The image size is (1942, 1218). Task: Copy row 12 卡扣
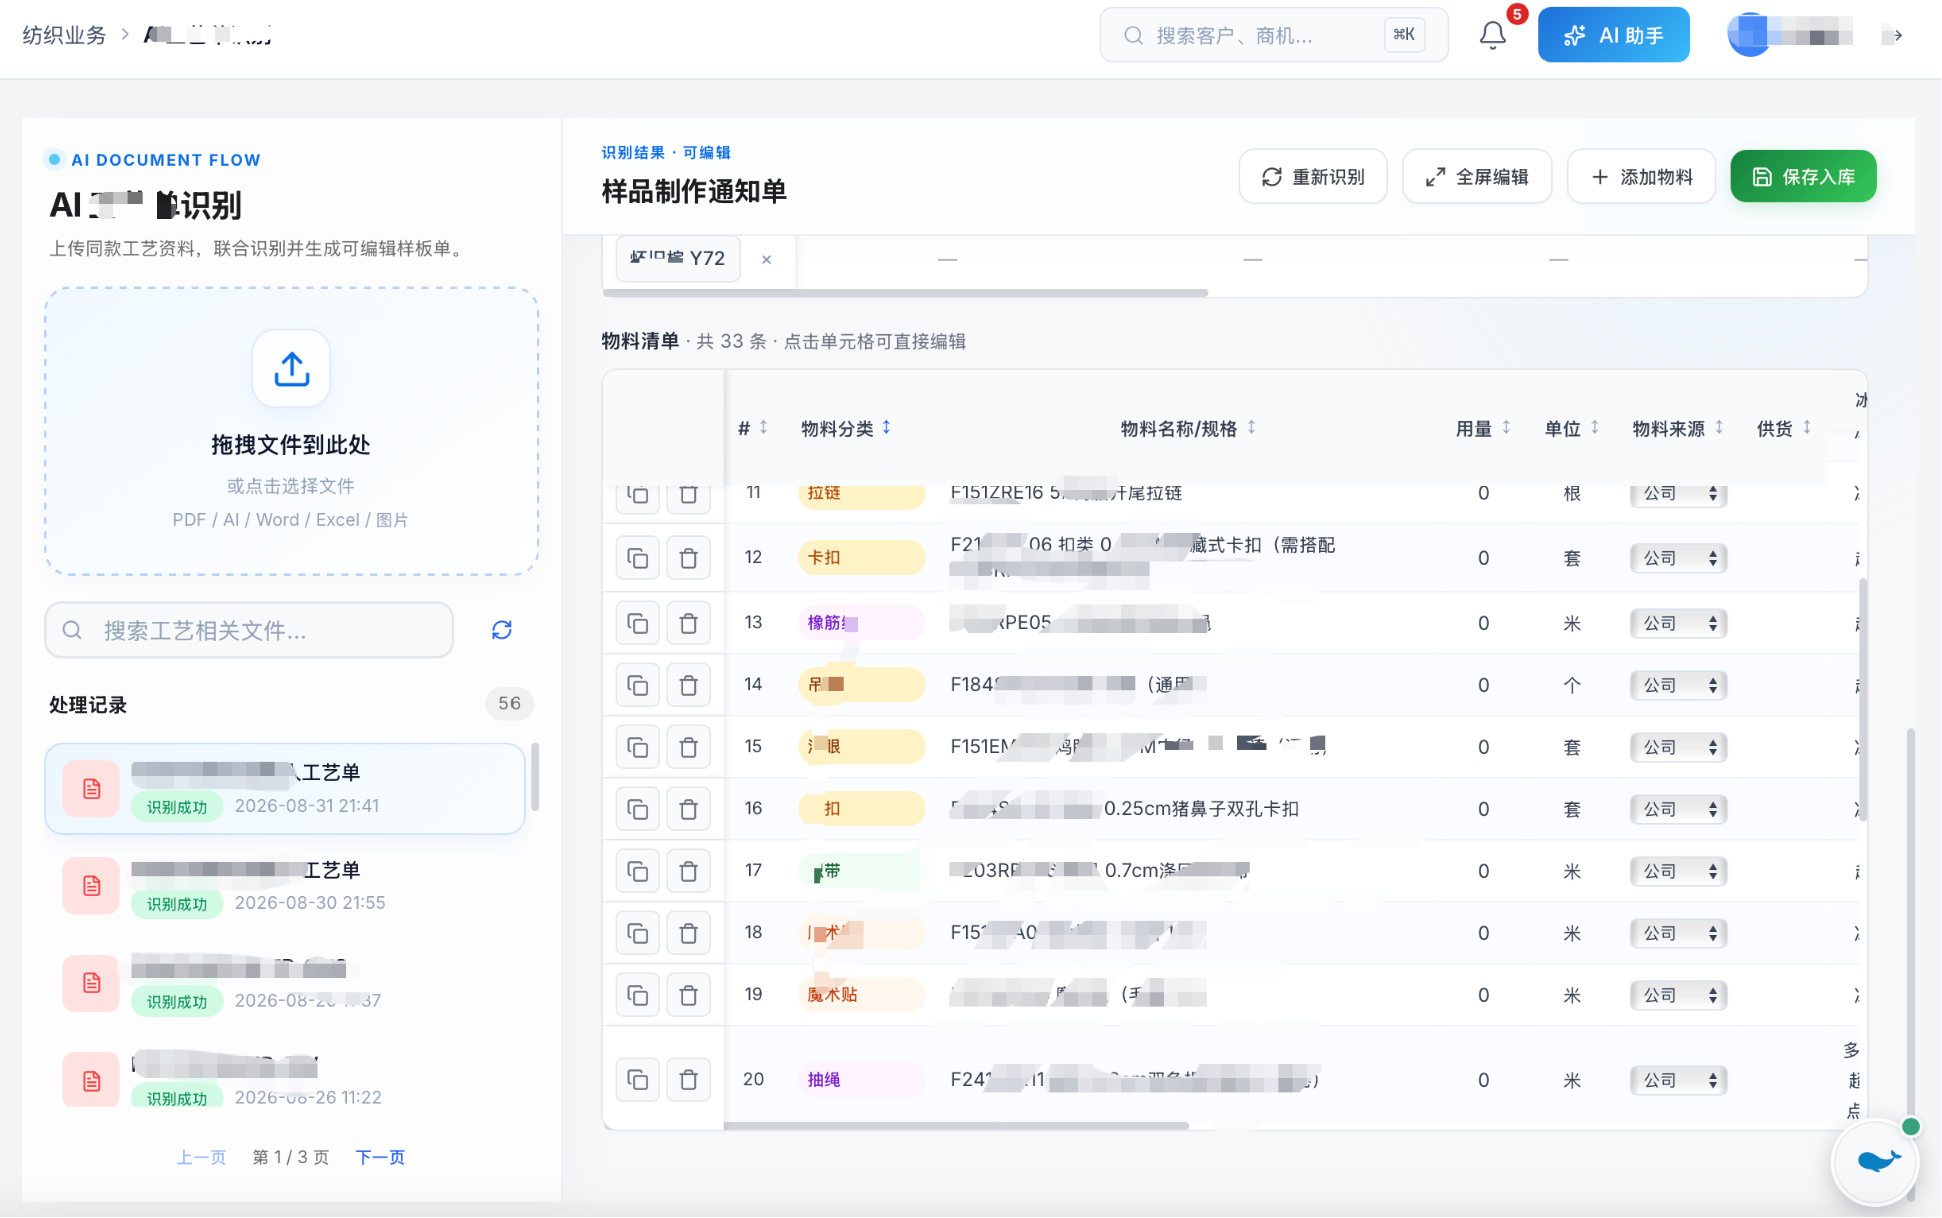pyautogui.click(x=638, y=558)
